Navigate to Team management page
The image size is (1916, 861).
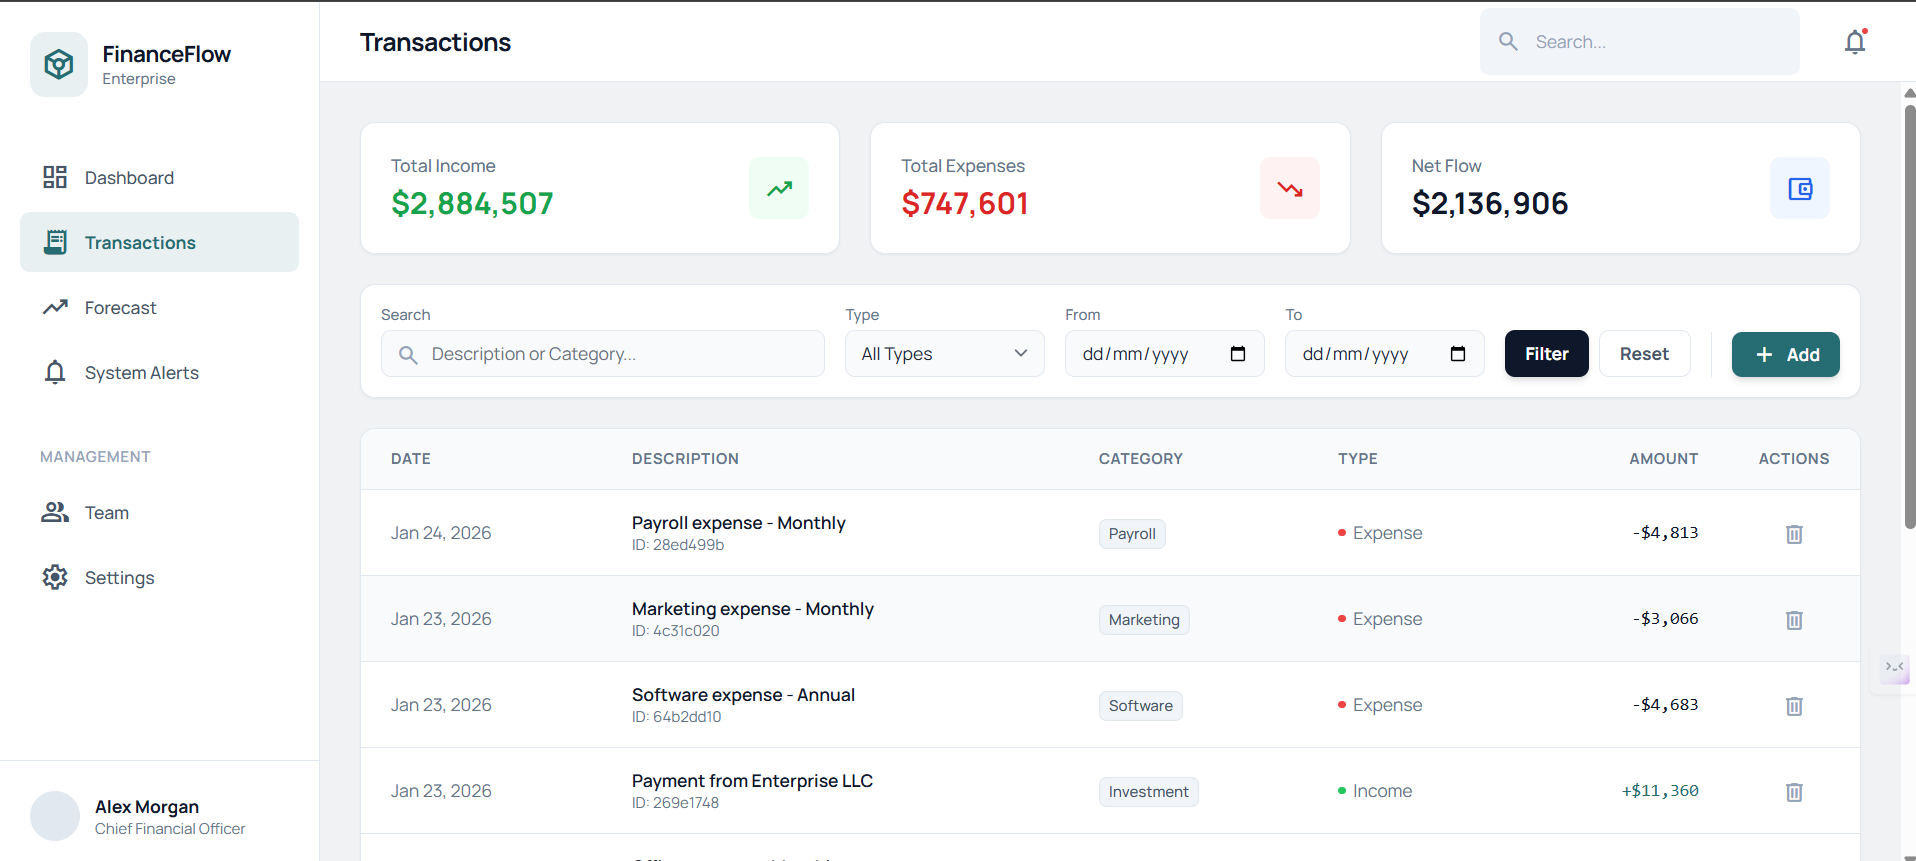159,512
